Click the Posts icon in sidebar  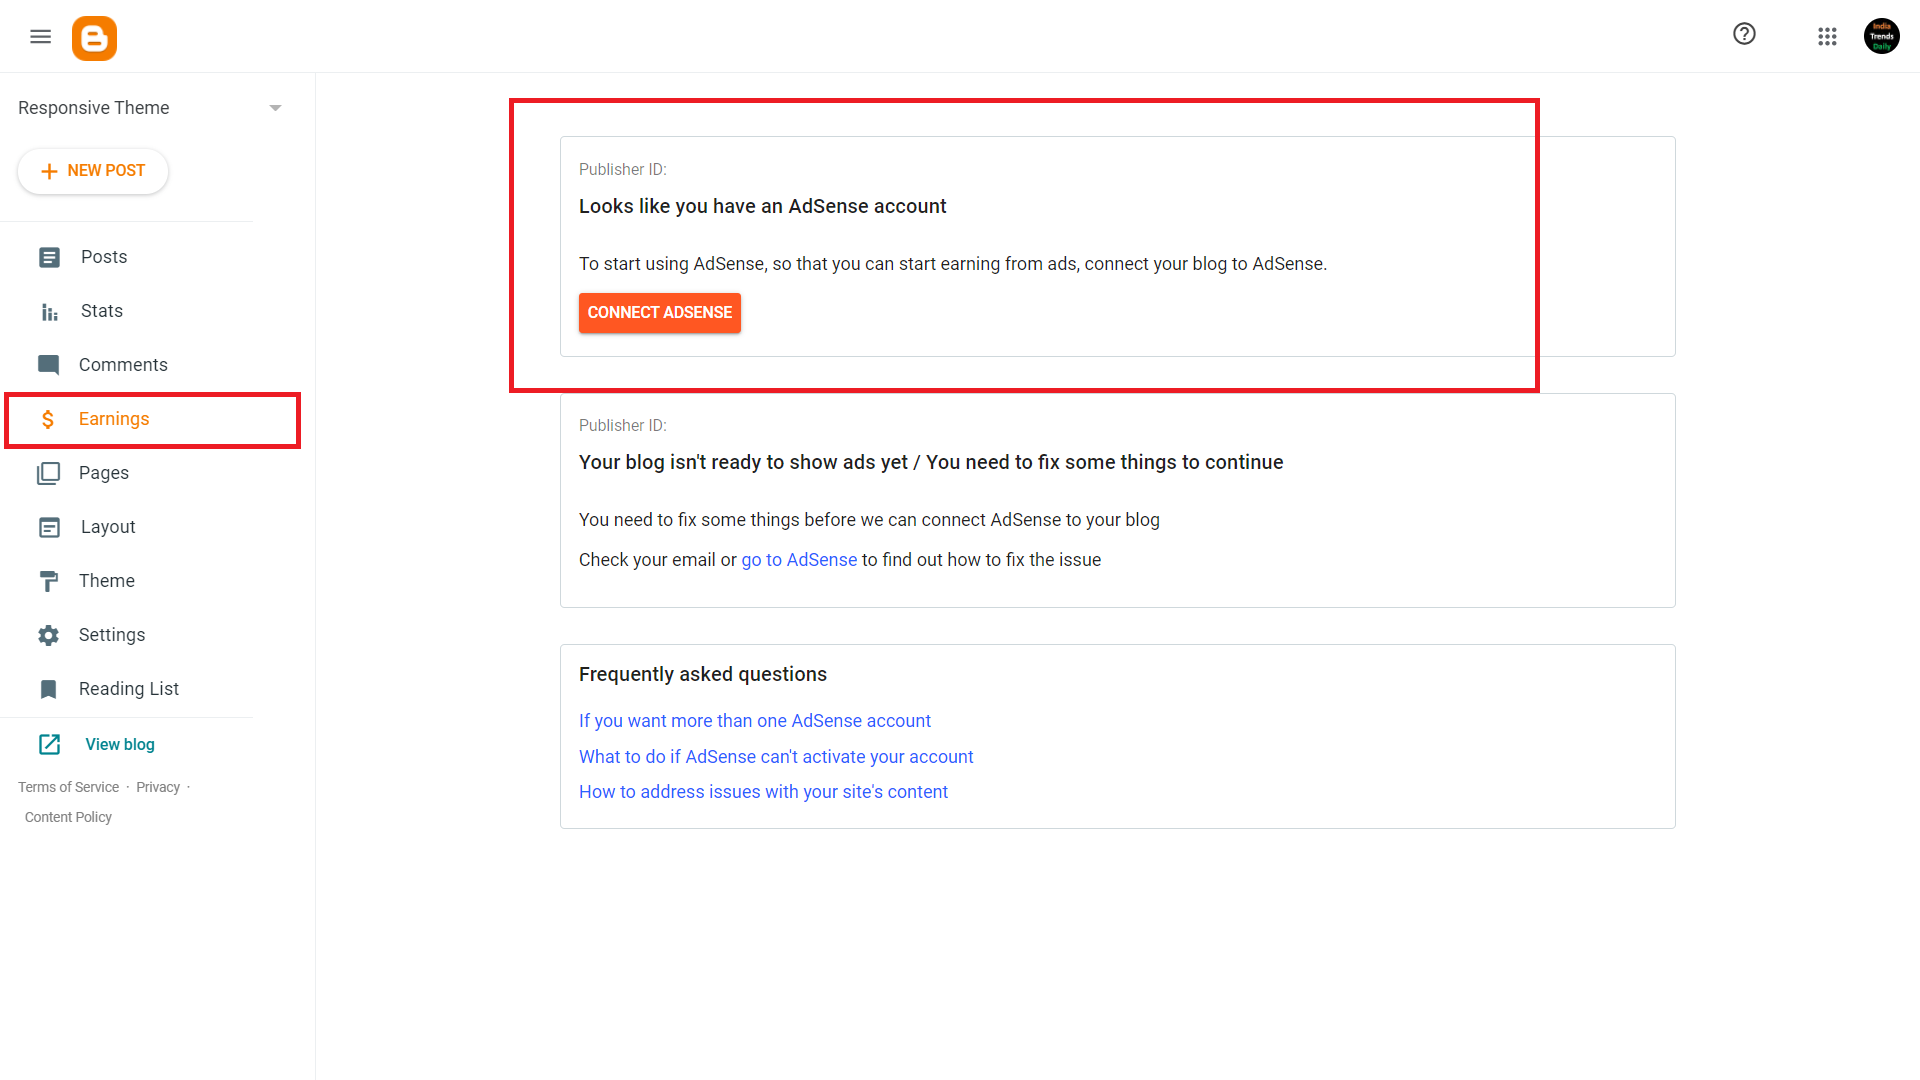click(x=49, y=257)
